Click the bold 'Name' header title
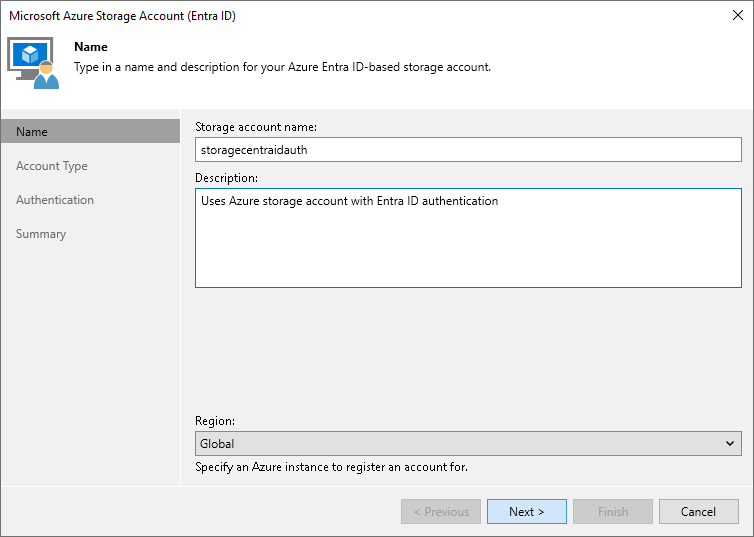This screenshot has width=754, height=537. pos(91,47)
